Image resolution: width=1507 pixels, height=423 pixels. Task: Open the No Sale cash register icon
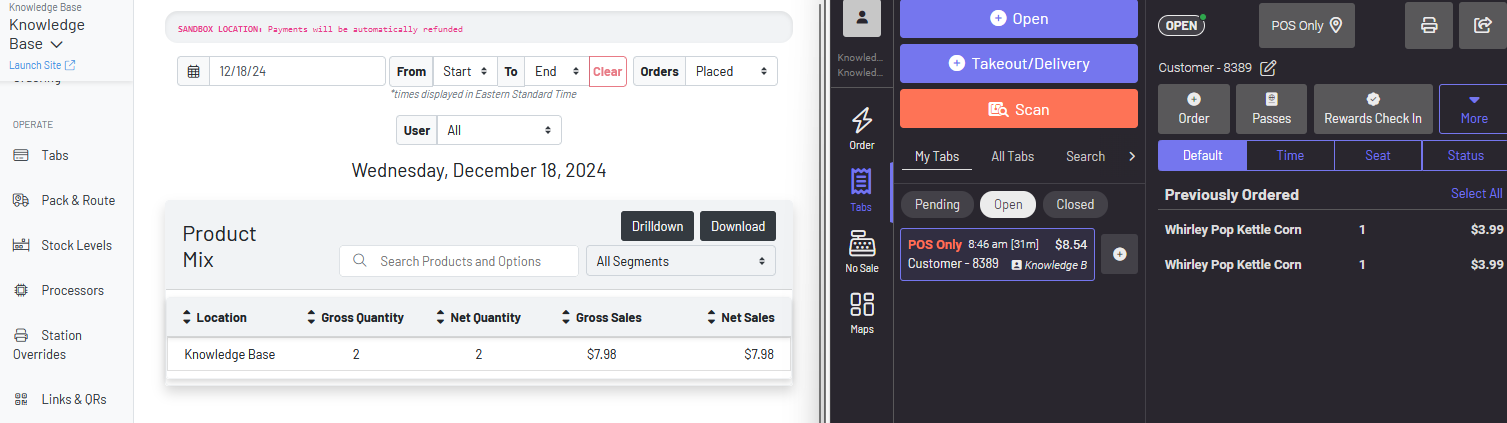861,251
